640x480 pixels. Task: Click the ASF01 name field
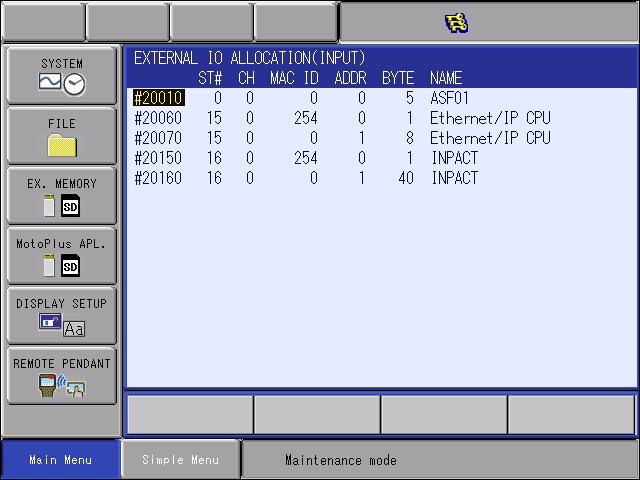pos(449,98)
